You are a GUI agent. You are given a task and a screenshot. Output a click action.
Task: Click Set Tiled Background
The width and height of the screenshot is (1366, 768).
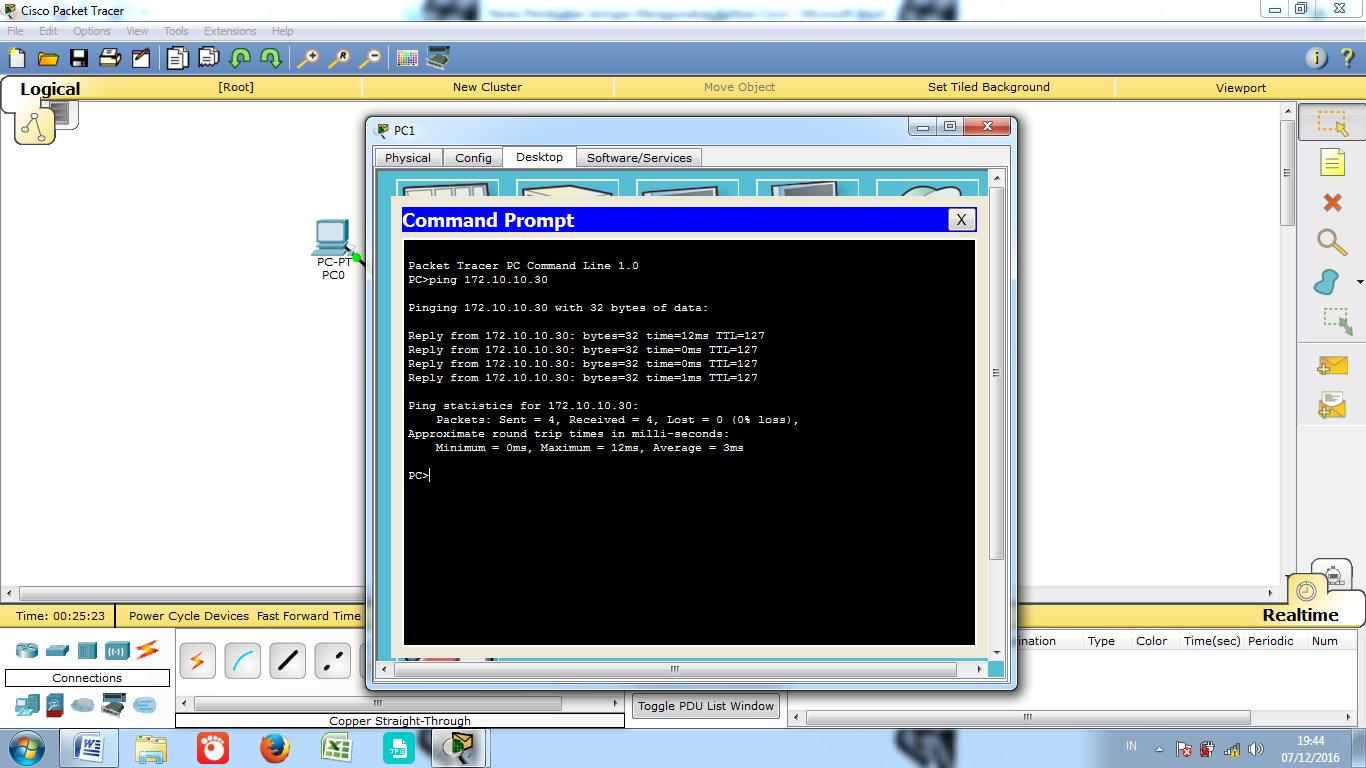tap(989, 87)
